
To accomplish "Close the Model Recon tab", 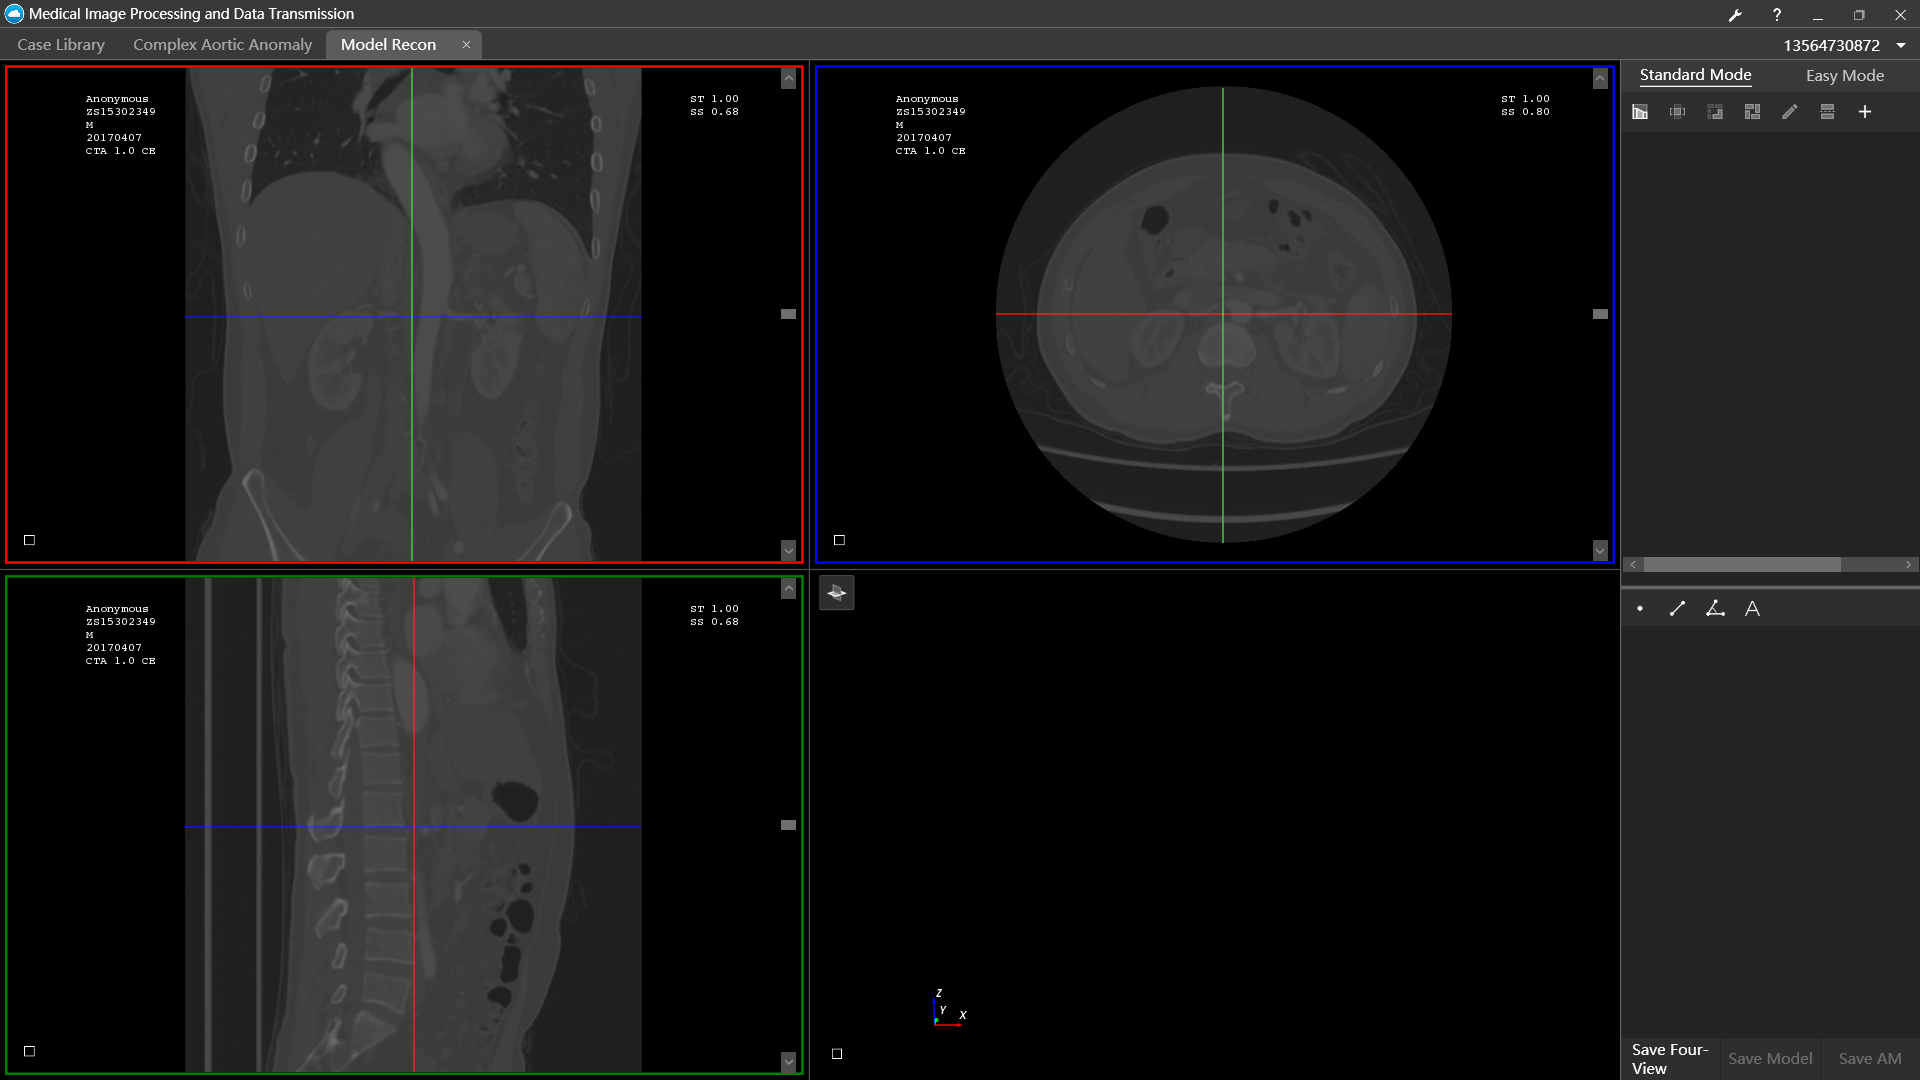I will [466, 45].
